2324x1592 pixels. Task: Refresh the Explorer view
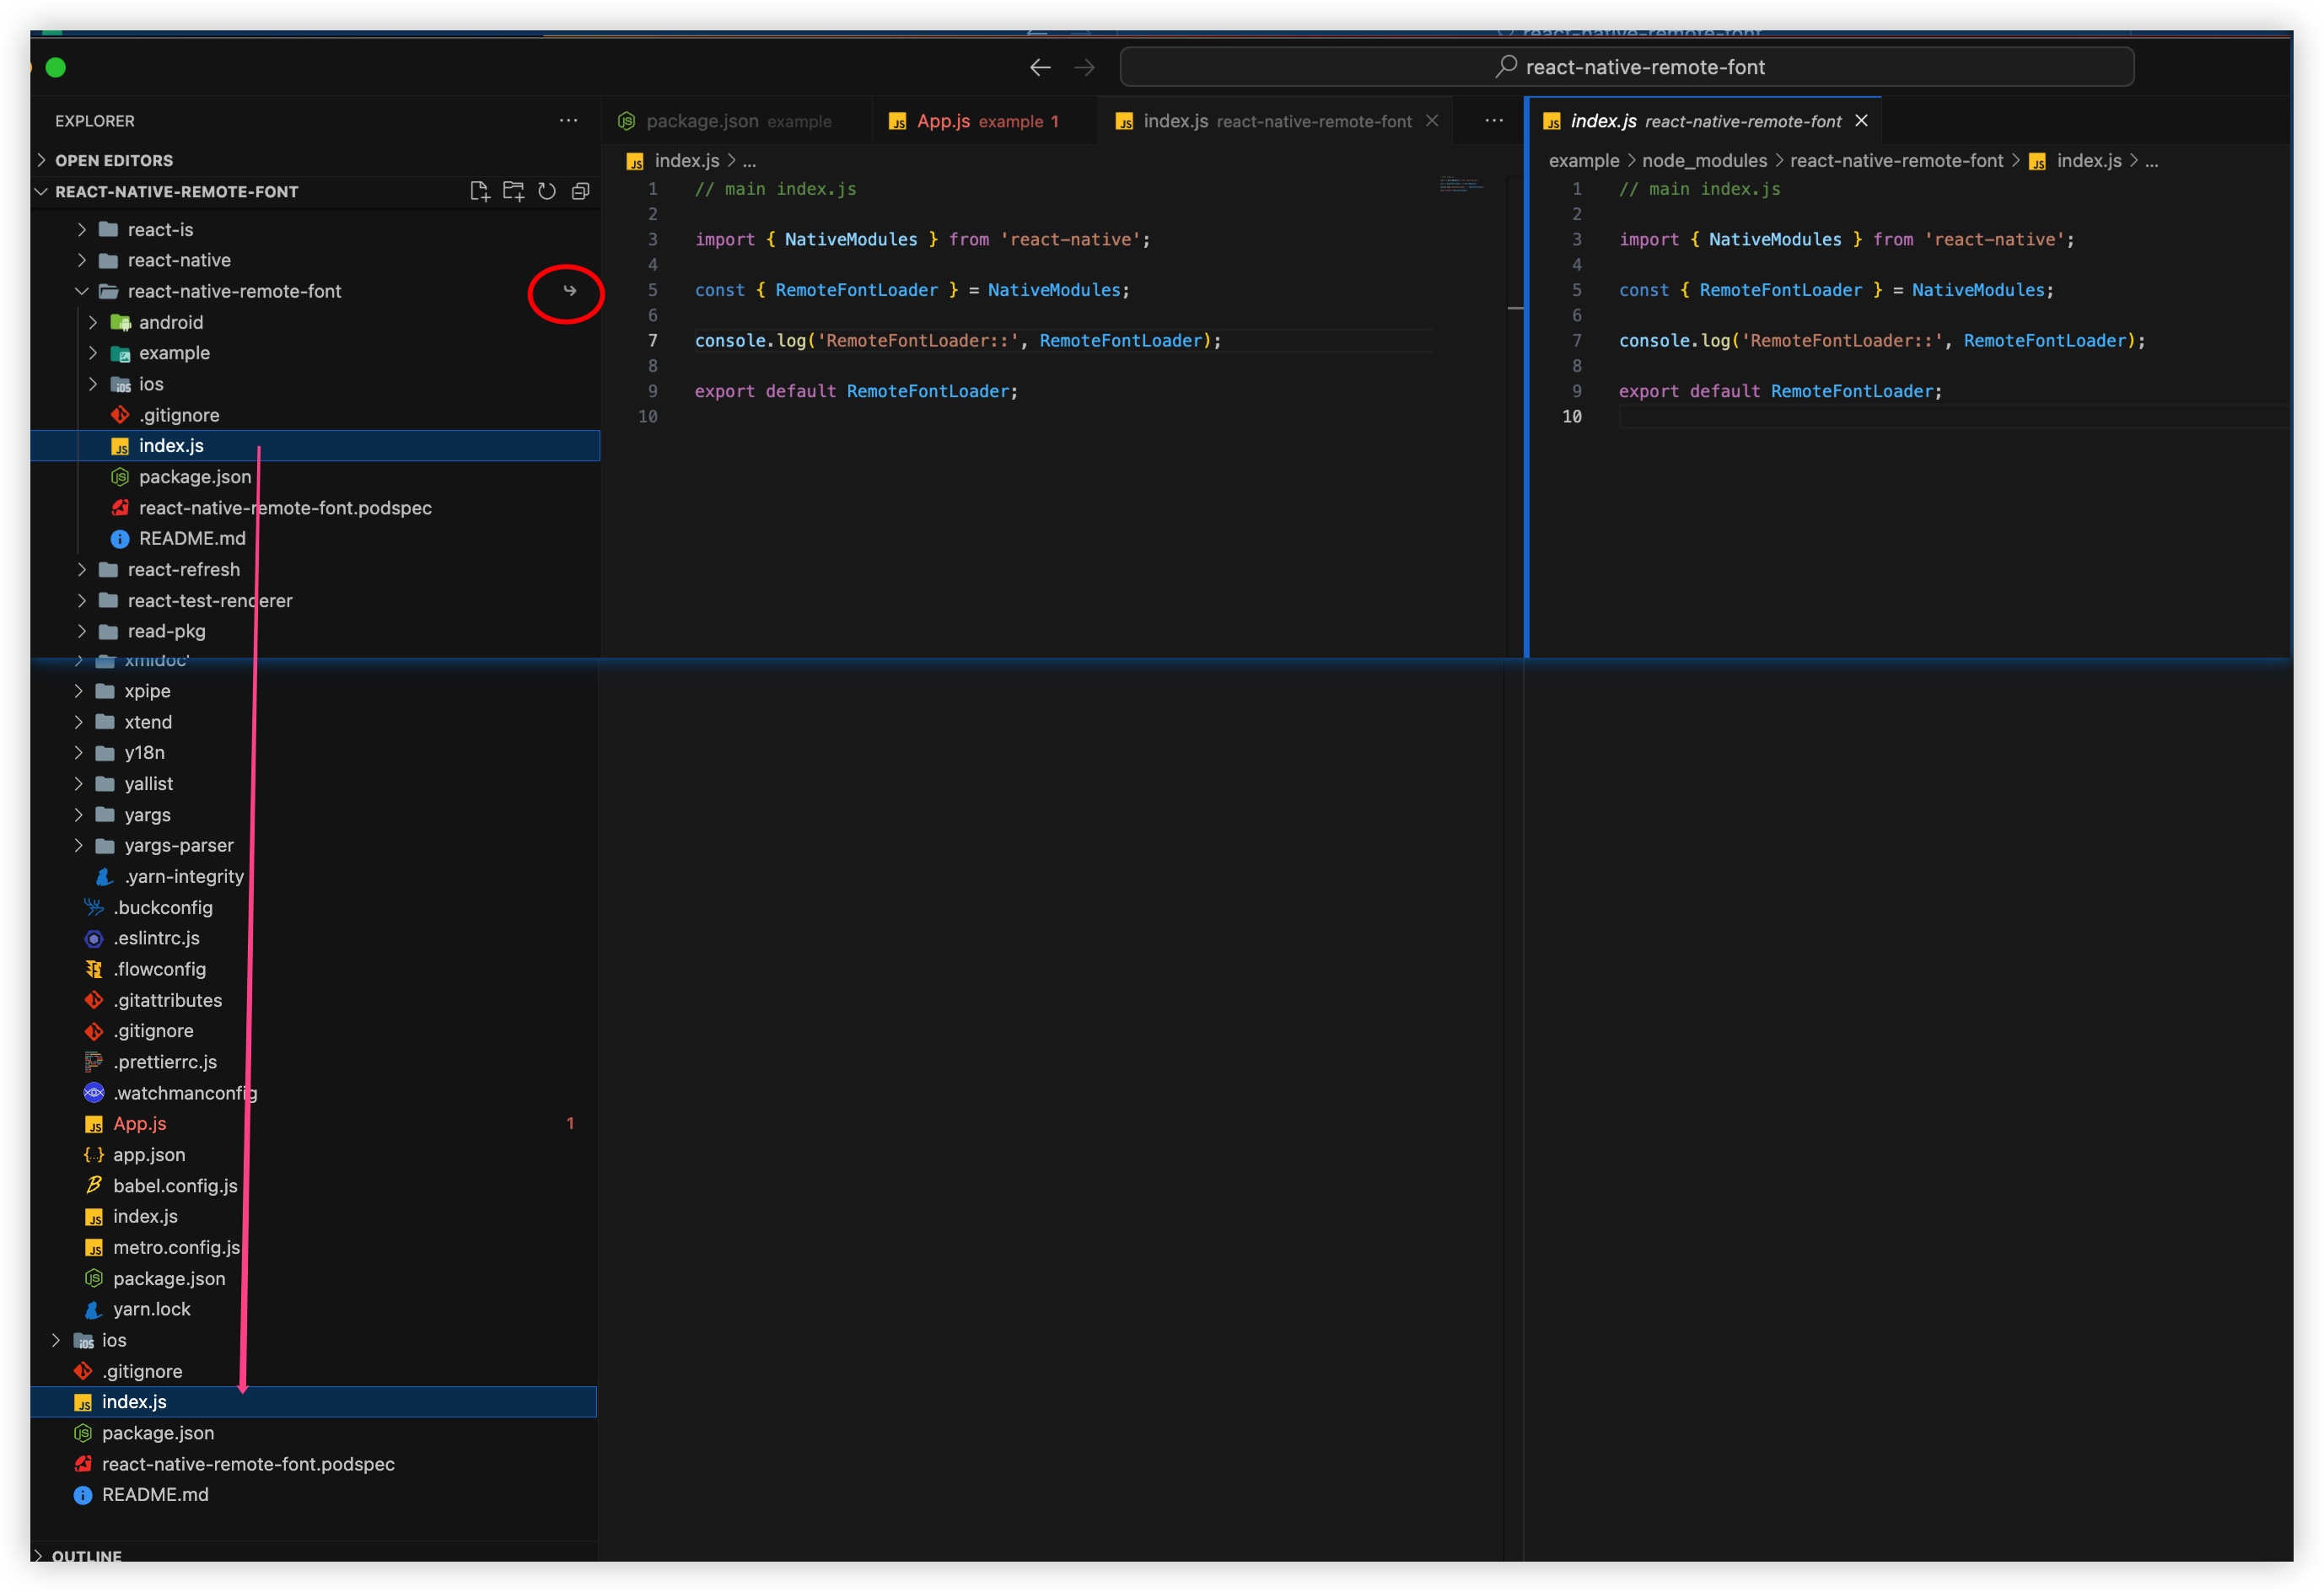tap(547, 191)
